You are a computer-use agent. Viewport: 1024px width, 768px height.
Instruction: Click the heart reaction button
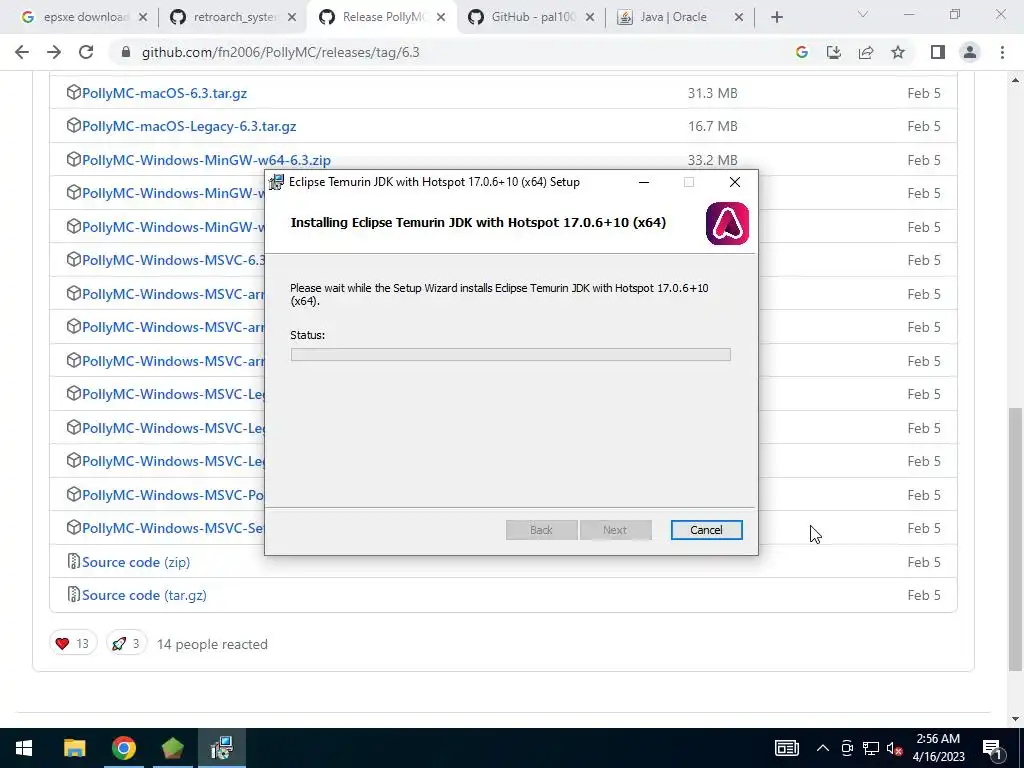point(73,644)
